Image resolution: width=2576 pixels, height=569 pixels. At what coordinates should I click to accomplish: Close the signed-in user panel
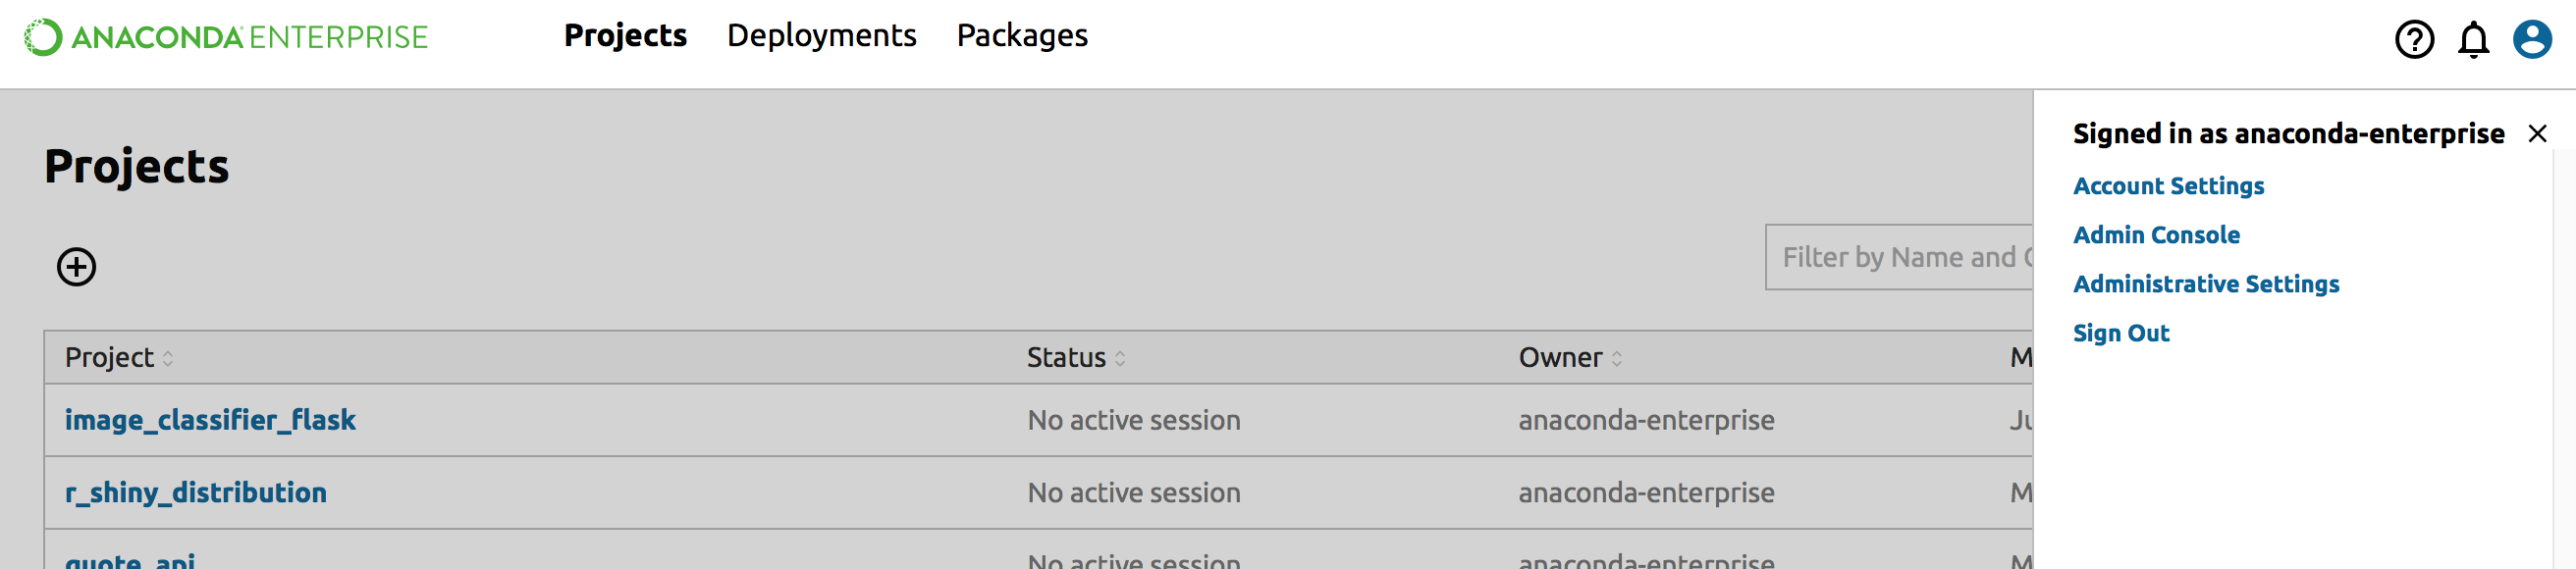(2536, 134)
